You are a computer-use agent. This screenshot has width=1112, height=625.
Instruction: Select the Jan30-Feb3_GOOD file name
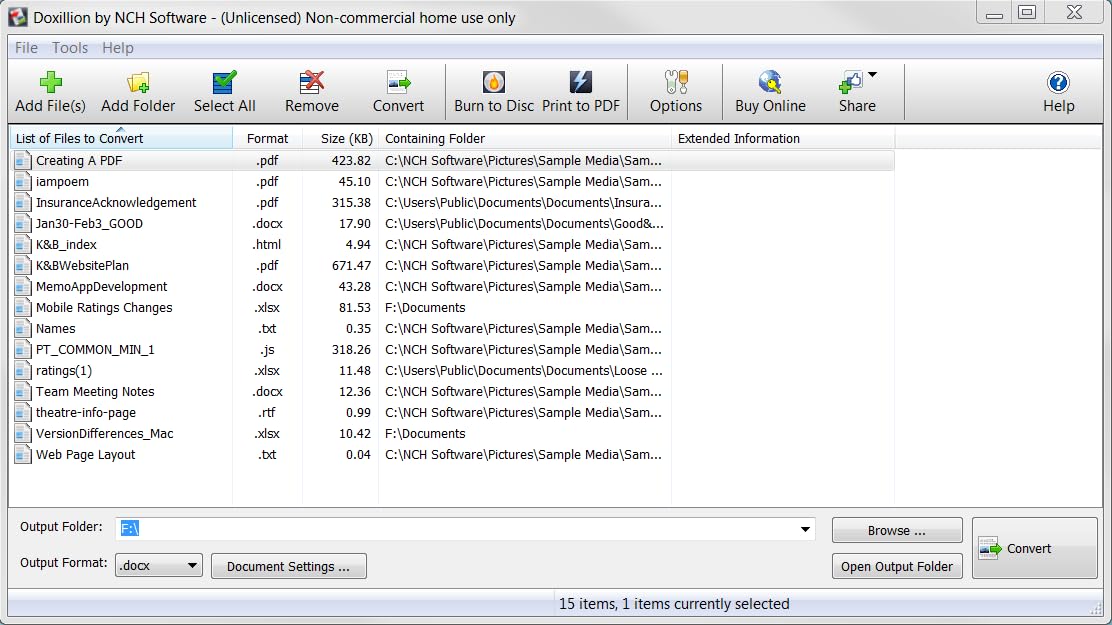click(x=89, y=223)
